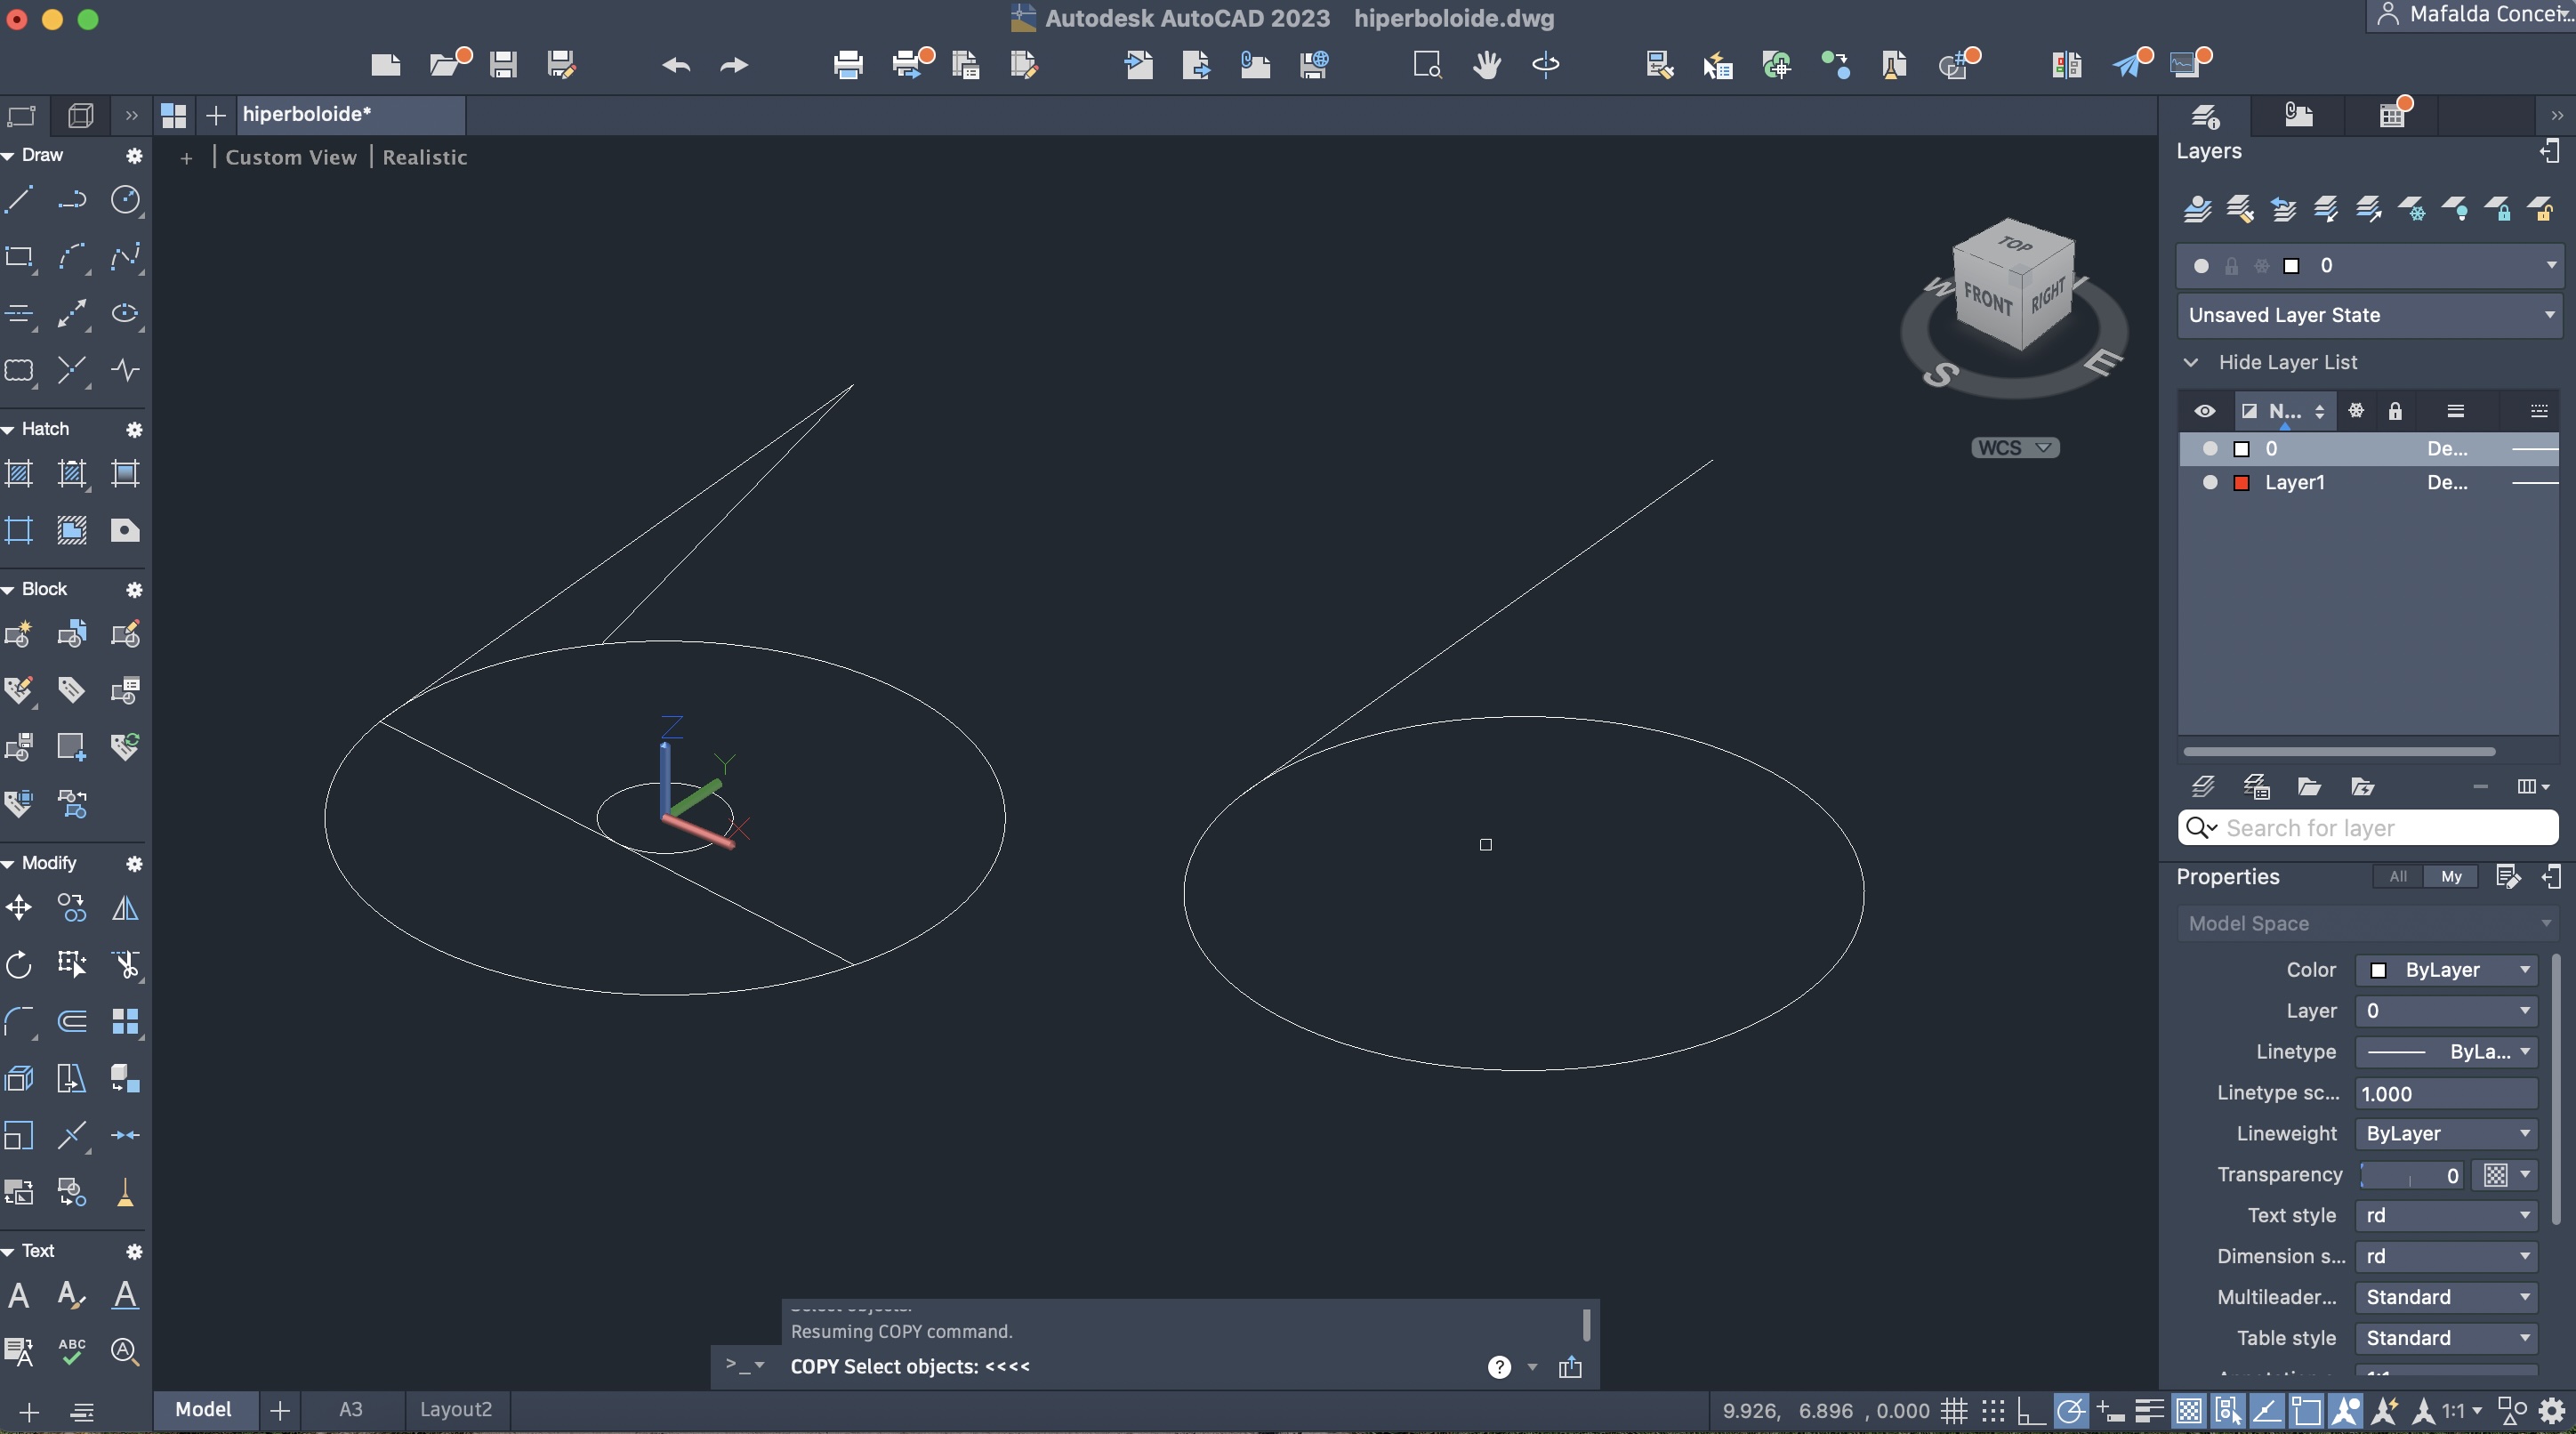2576x1434 pixels.
Task: Click the Plot printer icon
Action: [x=847, y=65]
